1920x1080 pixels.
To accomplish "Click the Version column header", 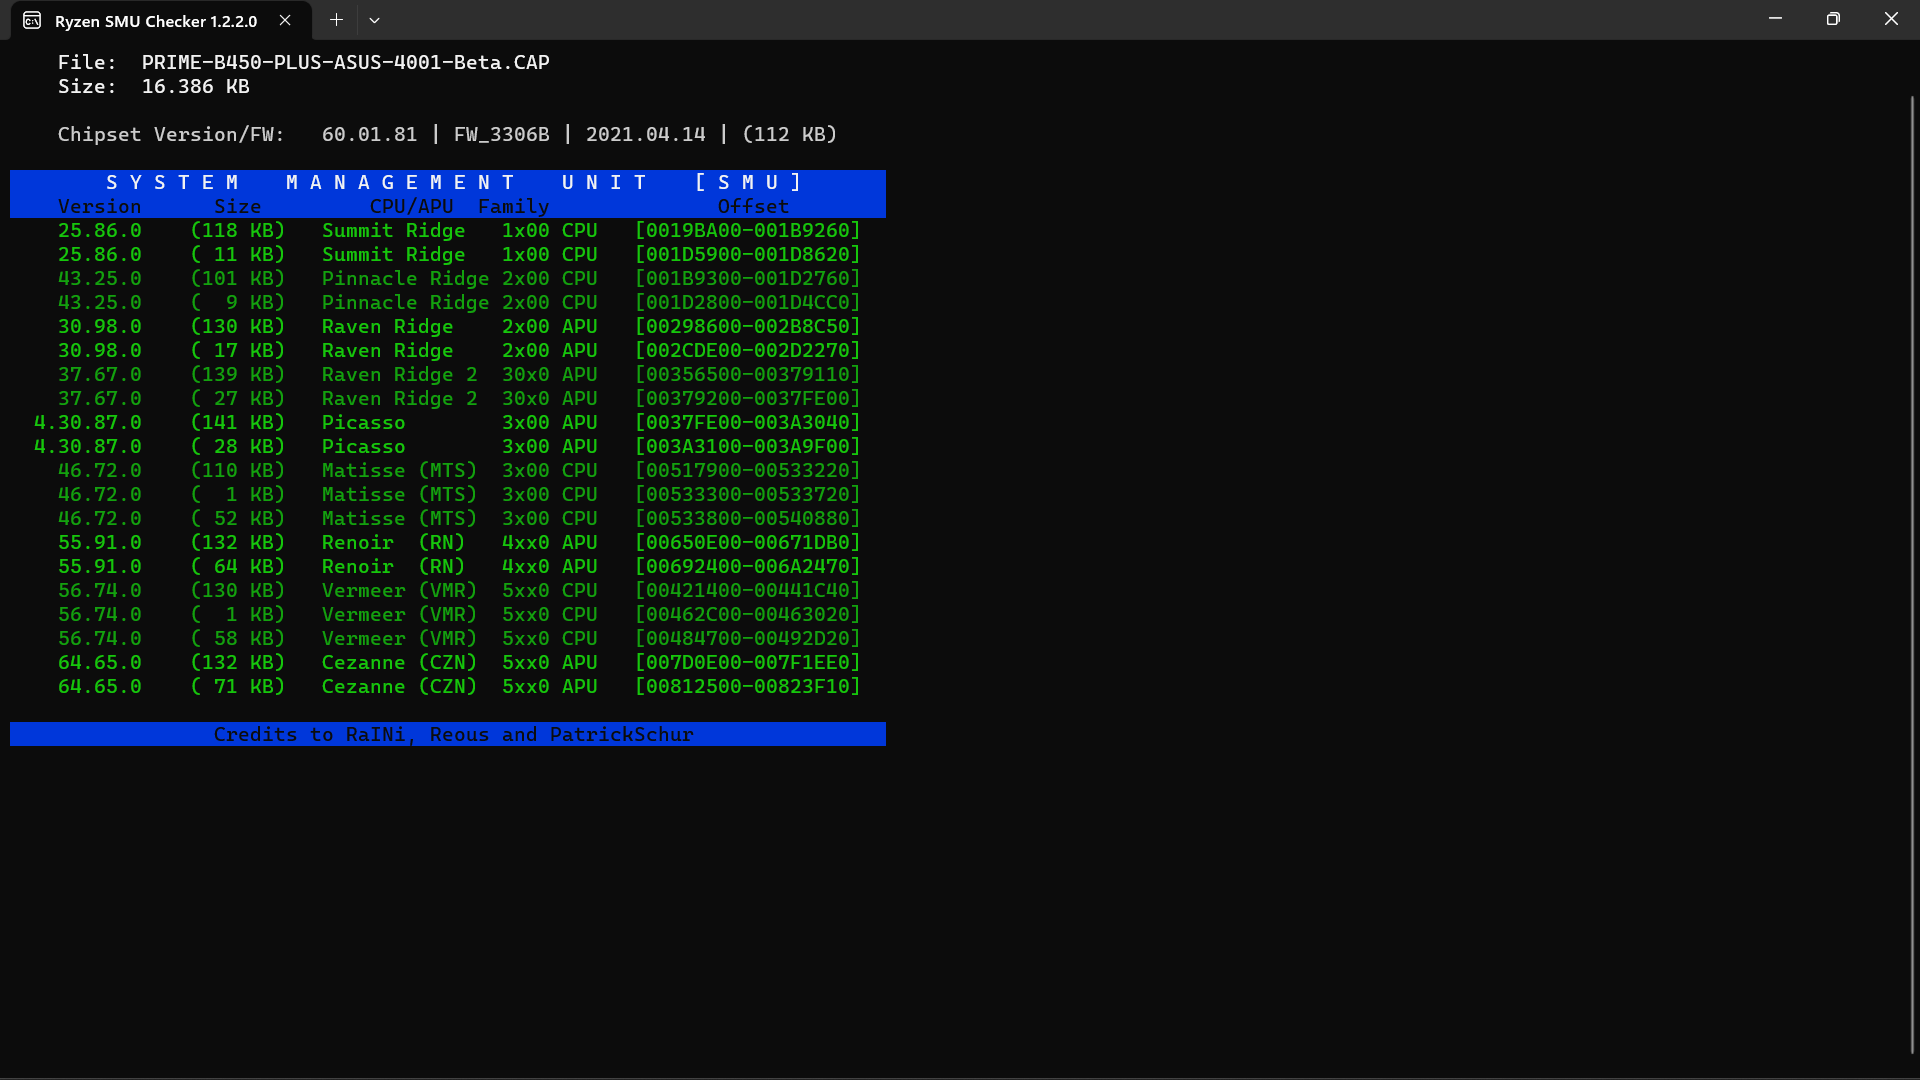I will click(100, 206).
